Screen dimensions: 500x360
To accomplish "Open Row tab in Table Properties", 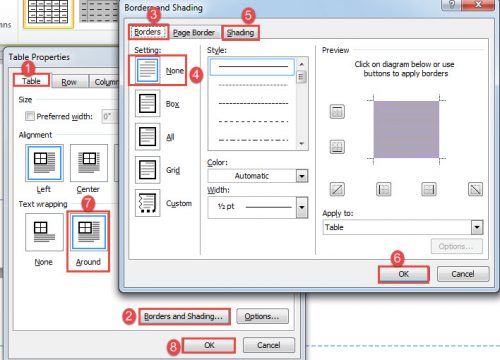I will pos(69,82).
